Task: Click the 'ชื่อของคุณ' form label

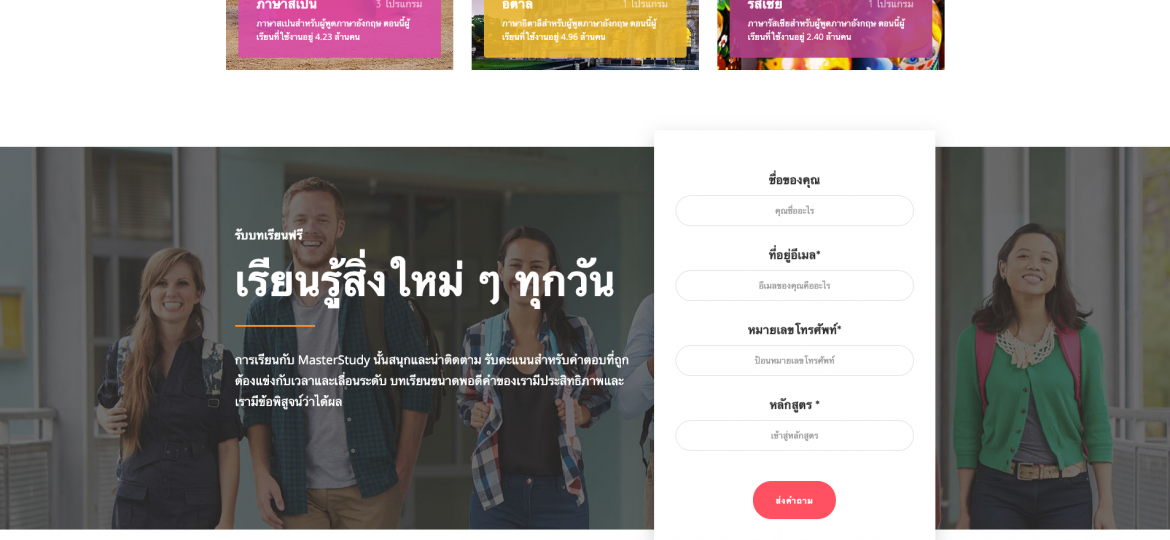Action: coord(794,180)
